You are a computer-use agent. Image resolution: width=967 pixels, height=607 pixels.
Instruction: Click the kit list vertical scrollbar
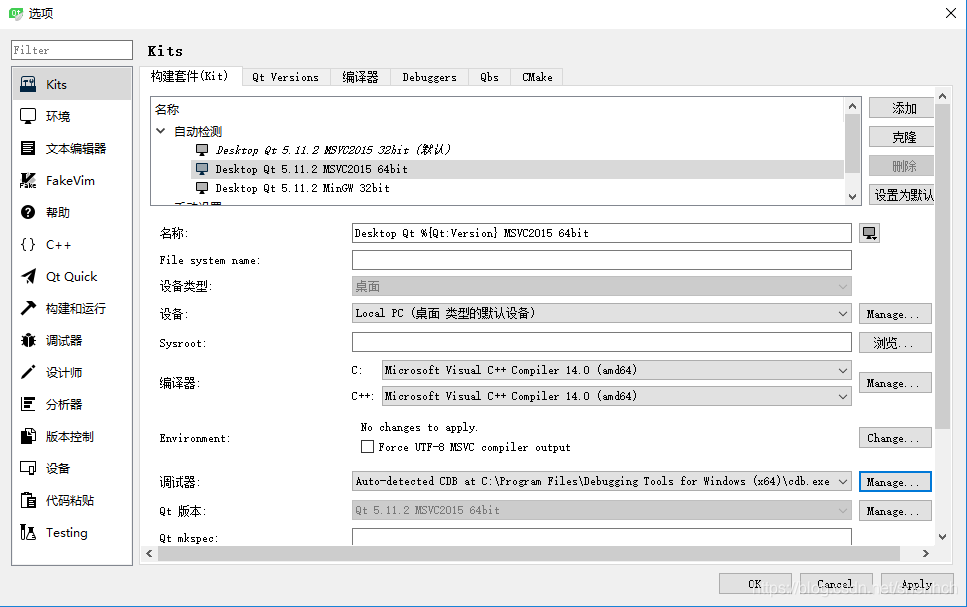852,144
